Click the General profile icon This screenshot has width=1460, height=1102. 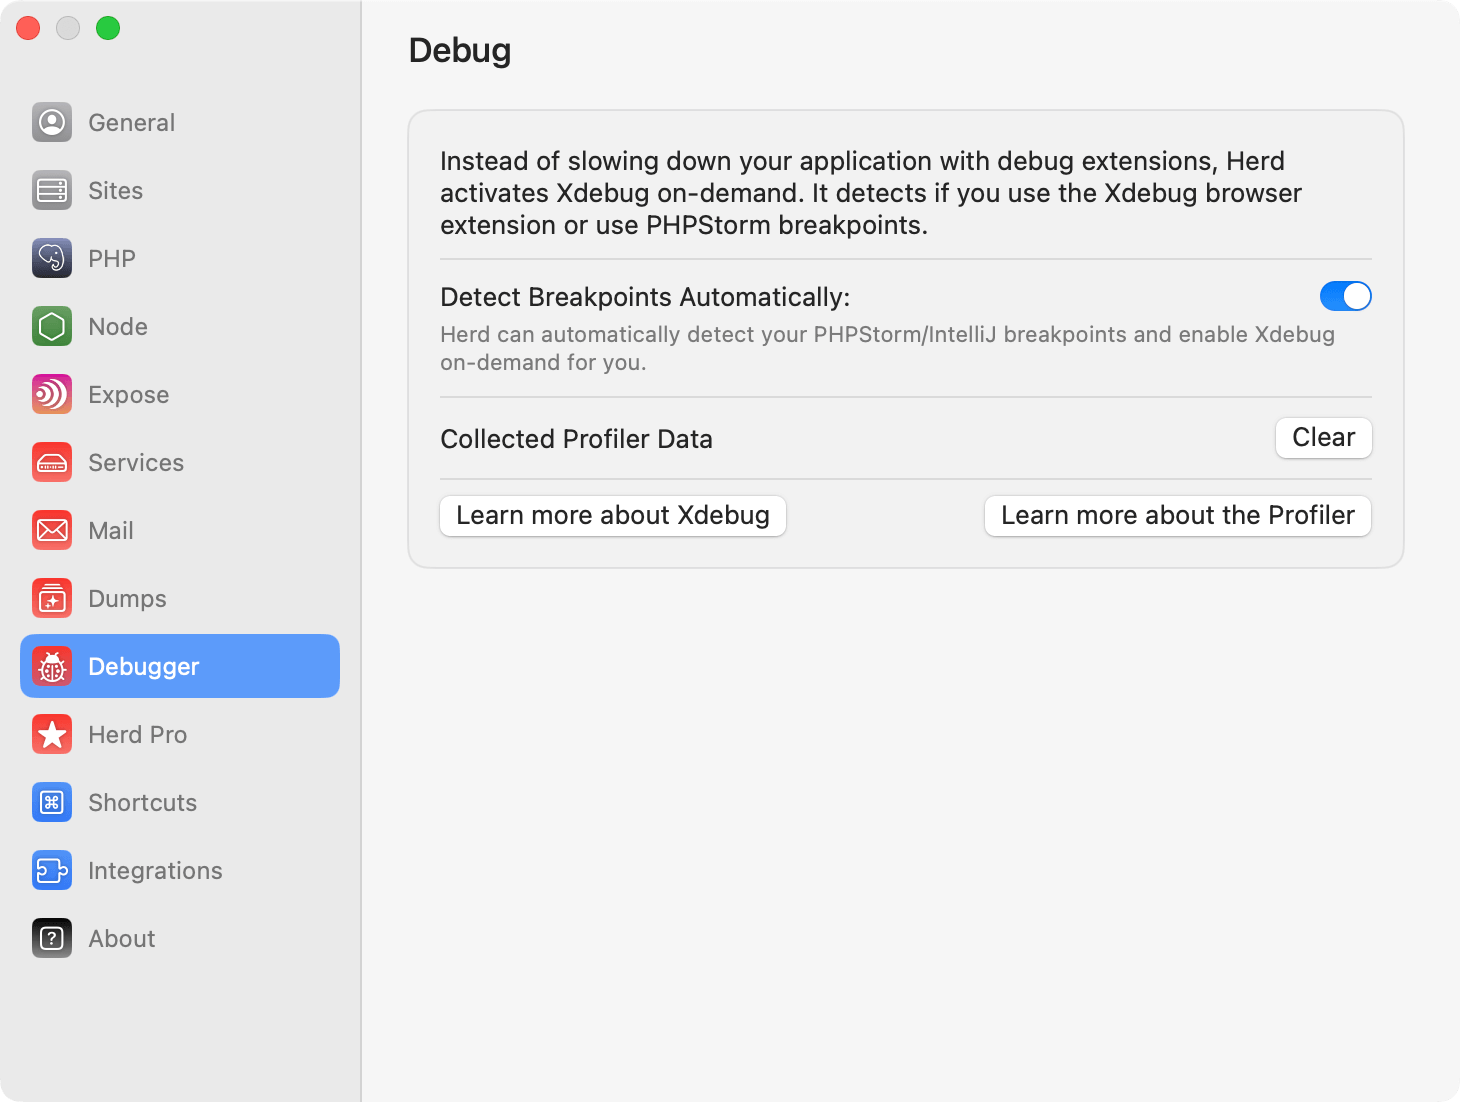coord(51,122)
